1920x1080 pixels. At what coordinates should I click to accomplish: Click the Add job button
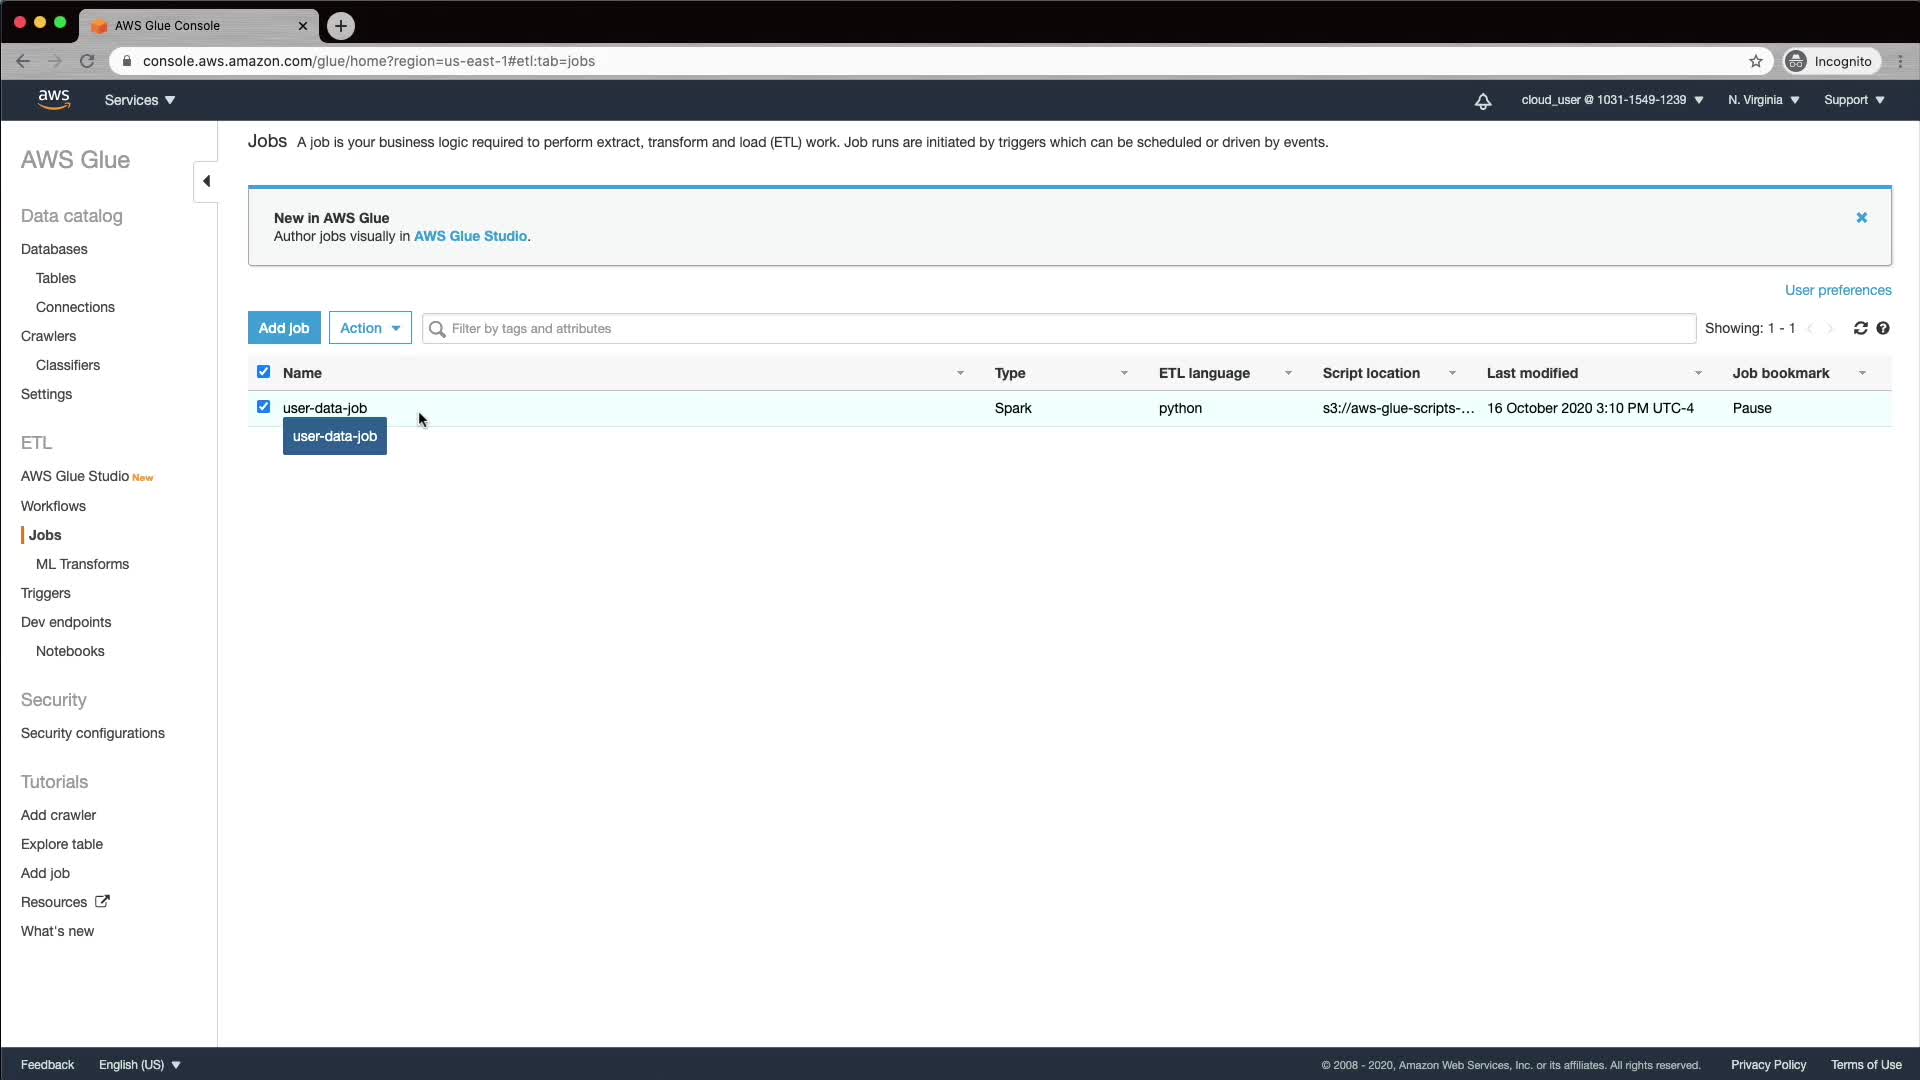[284, 328]
